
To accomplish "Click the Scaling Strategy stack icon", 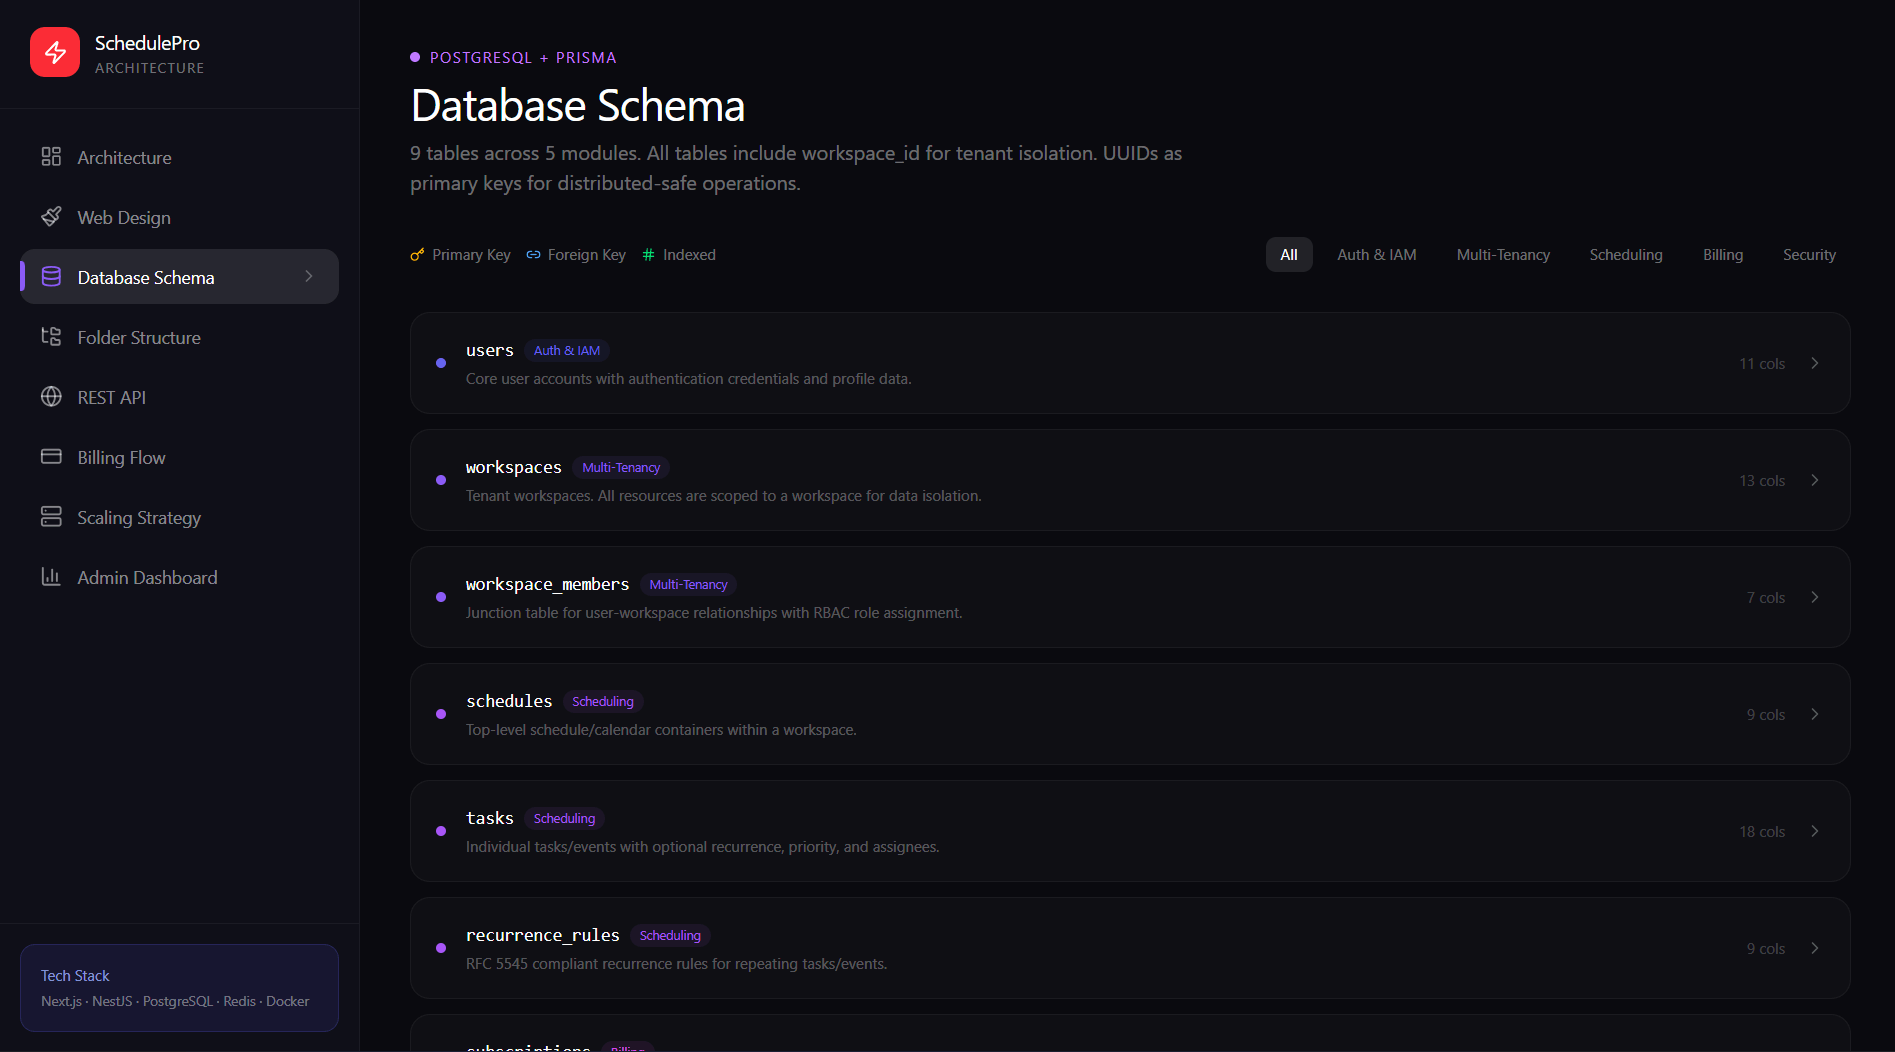I will (x=51, y=517).
